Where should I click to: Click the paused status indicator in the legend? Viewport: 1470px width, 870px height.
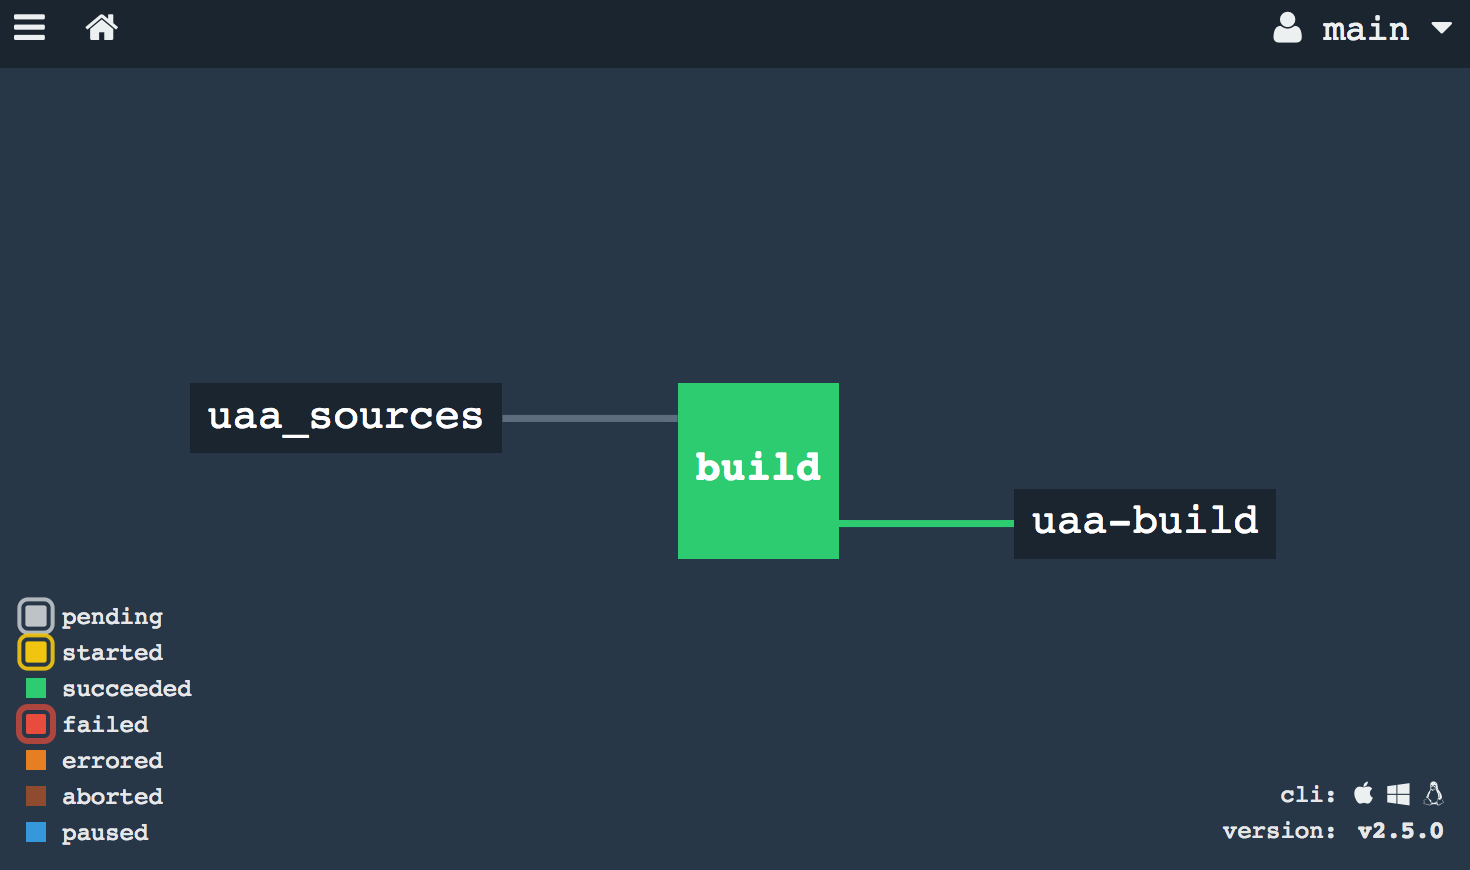(36, 832)
